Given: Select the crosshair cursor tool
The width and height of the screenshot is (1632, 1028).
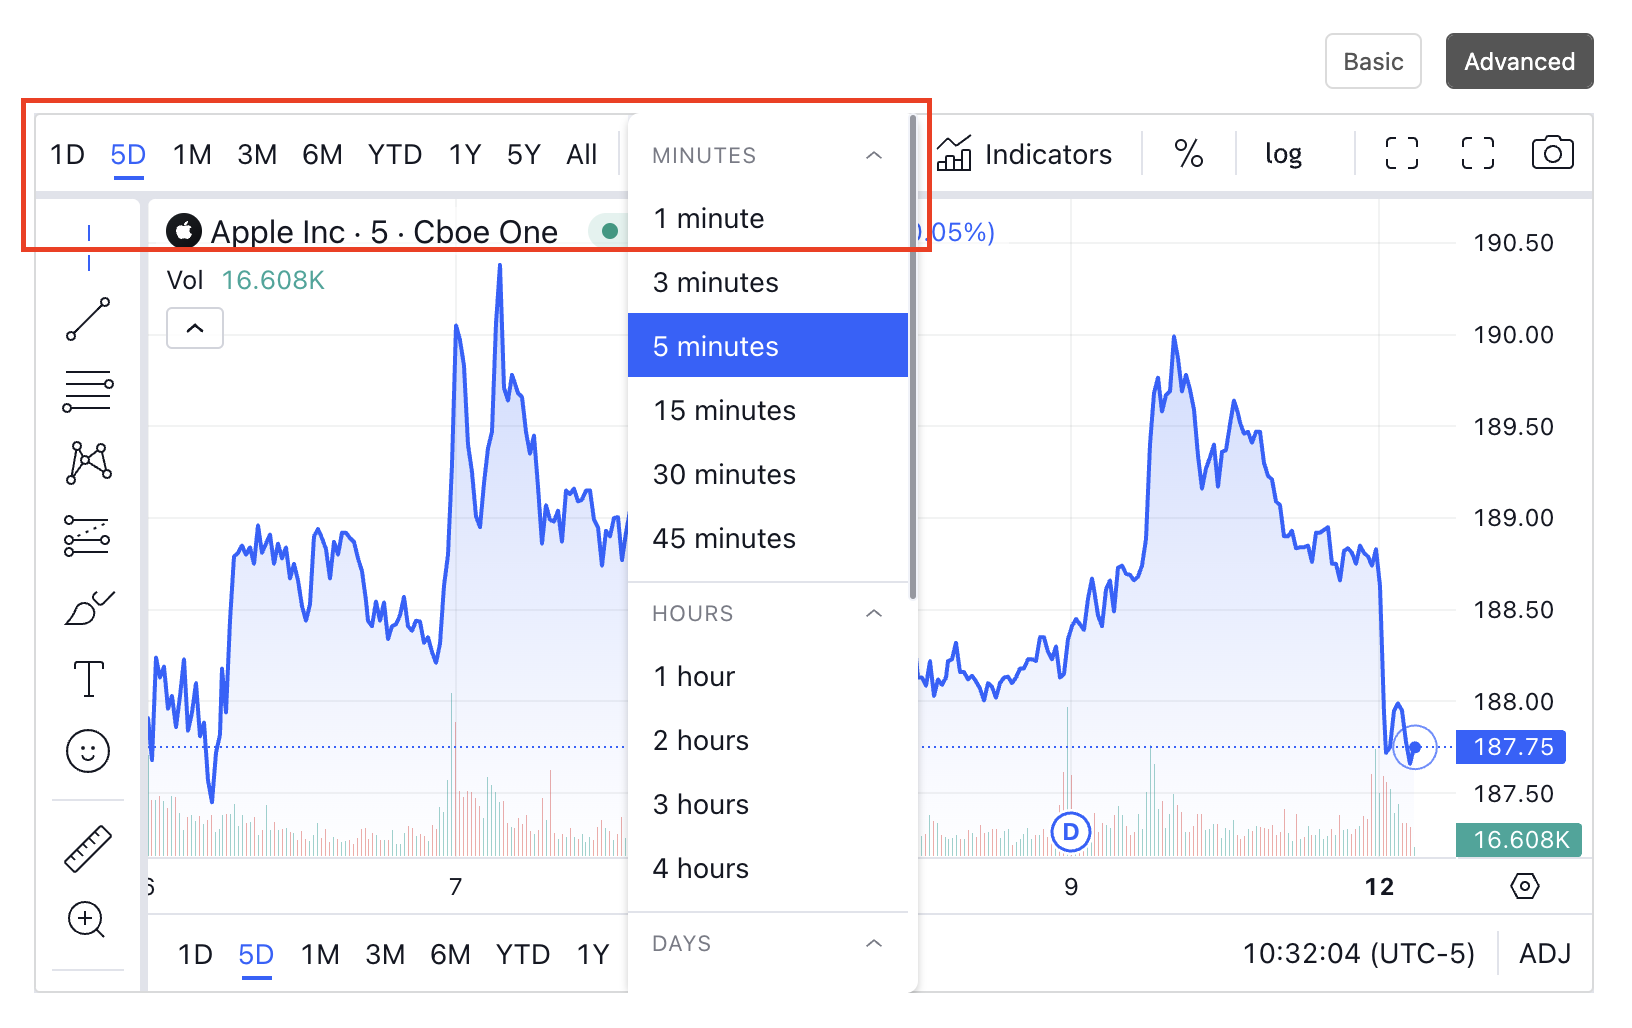Looking at the screenshot, I should click(88, 232).
